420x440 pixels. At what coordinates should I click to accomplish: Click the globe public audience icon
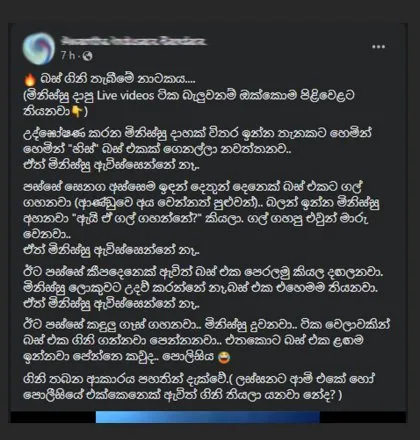pyautogui.click(x=87, y=56)
